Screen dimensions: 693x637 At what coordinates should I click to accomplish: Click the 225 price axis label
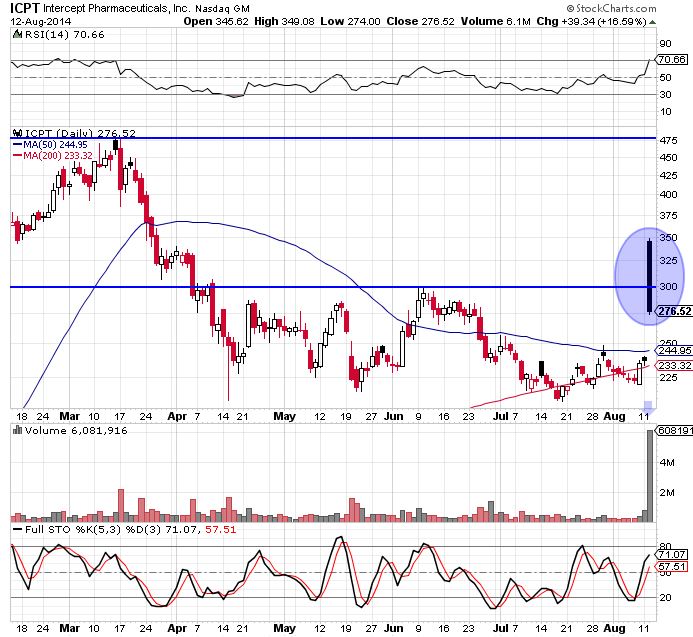pos(668,378)
